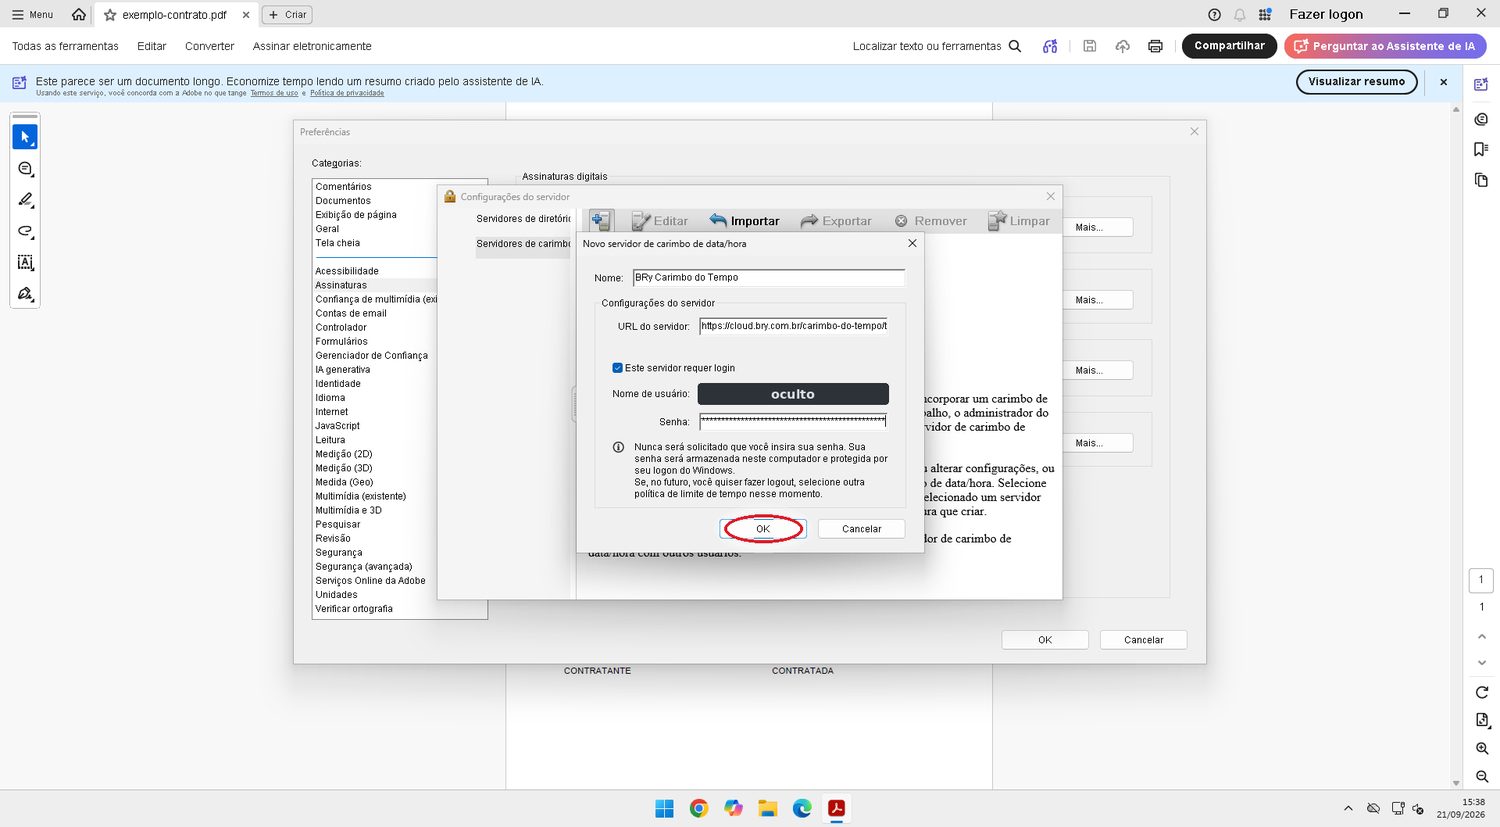Open the Política de privacidade link
The width and height of the screenshot is (1500, 827).
(x=347, y=93)
